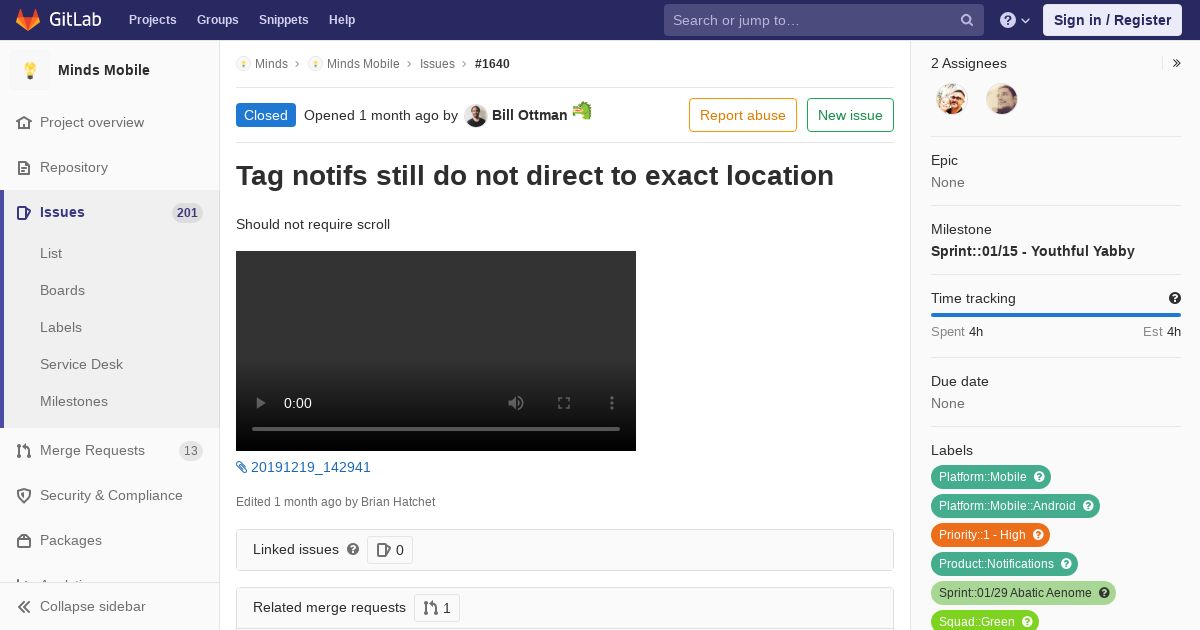Click the Platform::Mobile::Android help icon
Screen dimensions: 1200x630
pos(1088,506)
